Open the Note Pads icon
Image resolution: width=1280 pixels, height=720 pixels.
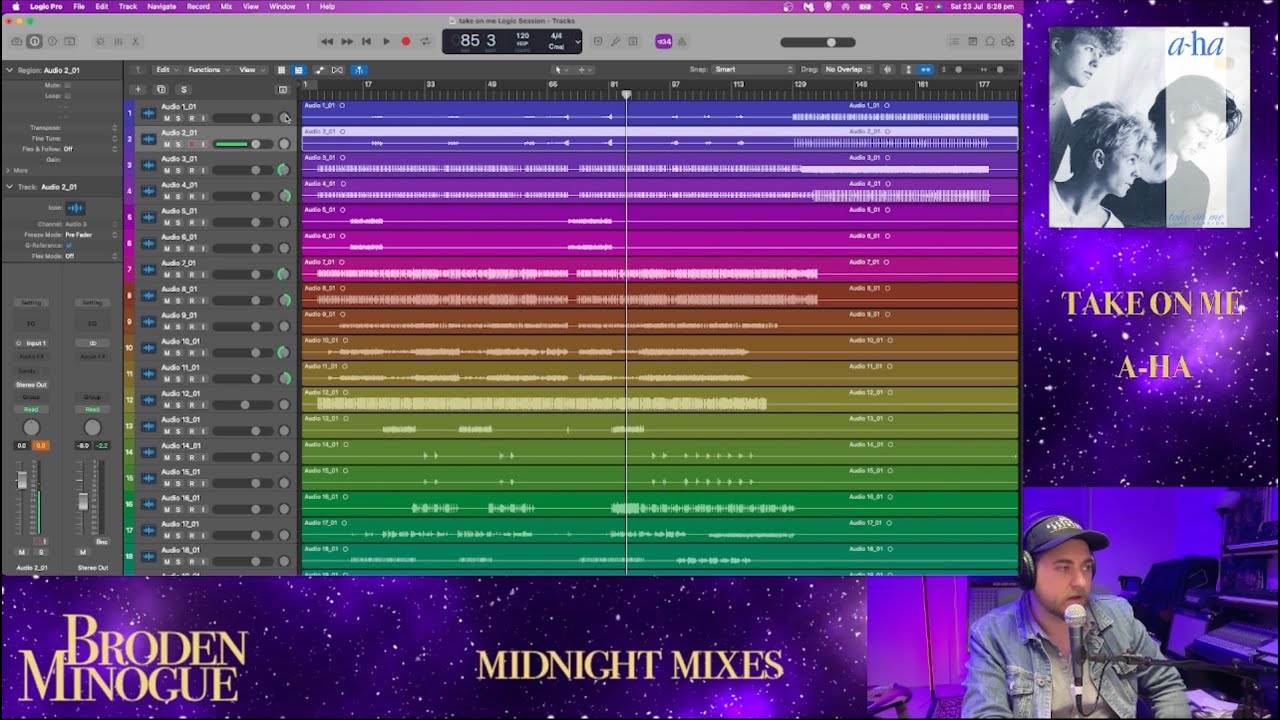[x=972, y=41]
